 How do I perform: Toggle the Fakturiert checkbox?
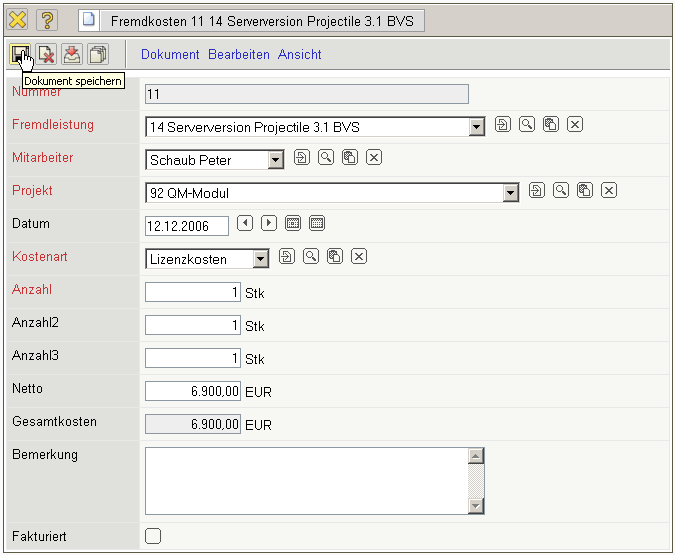[x=153, y=536]
